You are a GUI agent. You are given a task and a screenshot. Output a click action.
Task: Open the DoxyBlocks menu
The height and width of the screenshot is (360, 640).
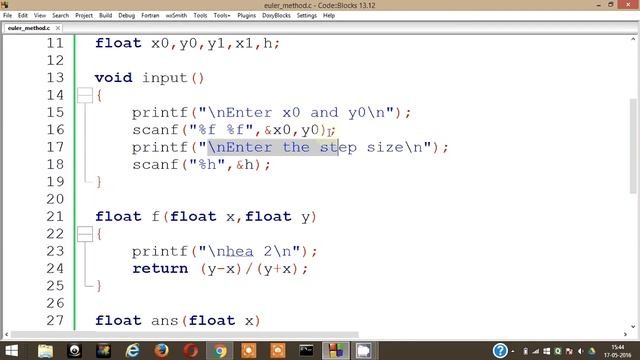pos(276,16)
